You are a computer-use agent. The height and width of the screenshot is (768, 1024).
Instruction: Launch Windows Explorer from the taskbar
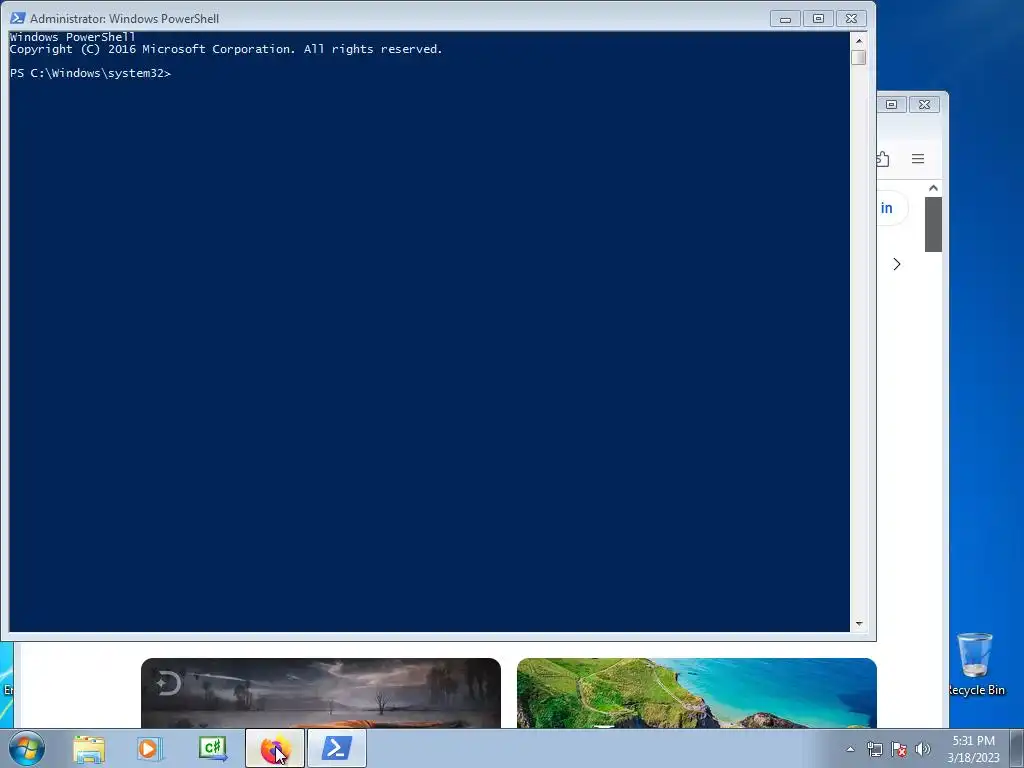pos(89,748)
